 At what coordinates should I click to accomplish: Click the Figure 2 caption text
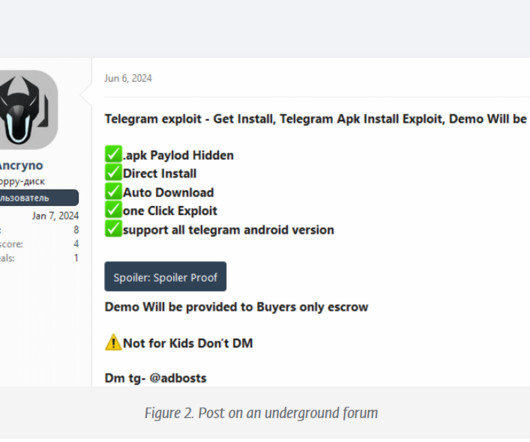coord(261,413)
